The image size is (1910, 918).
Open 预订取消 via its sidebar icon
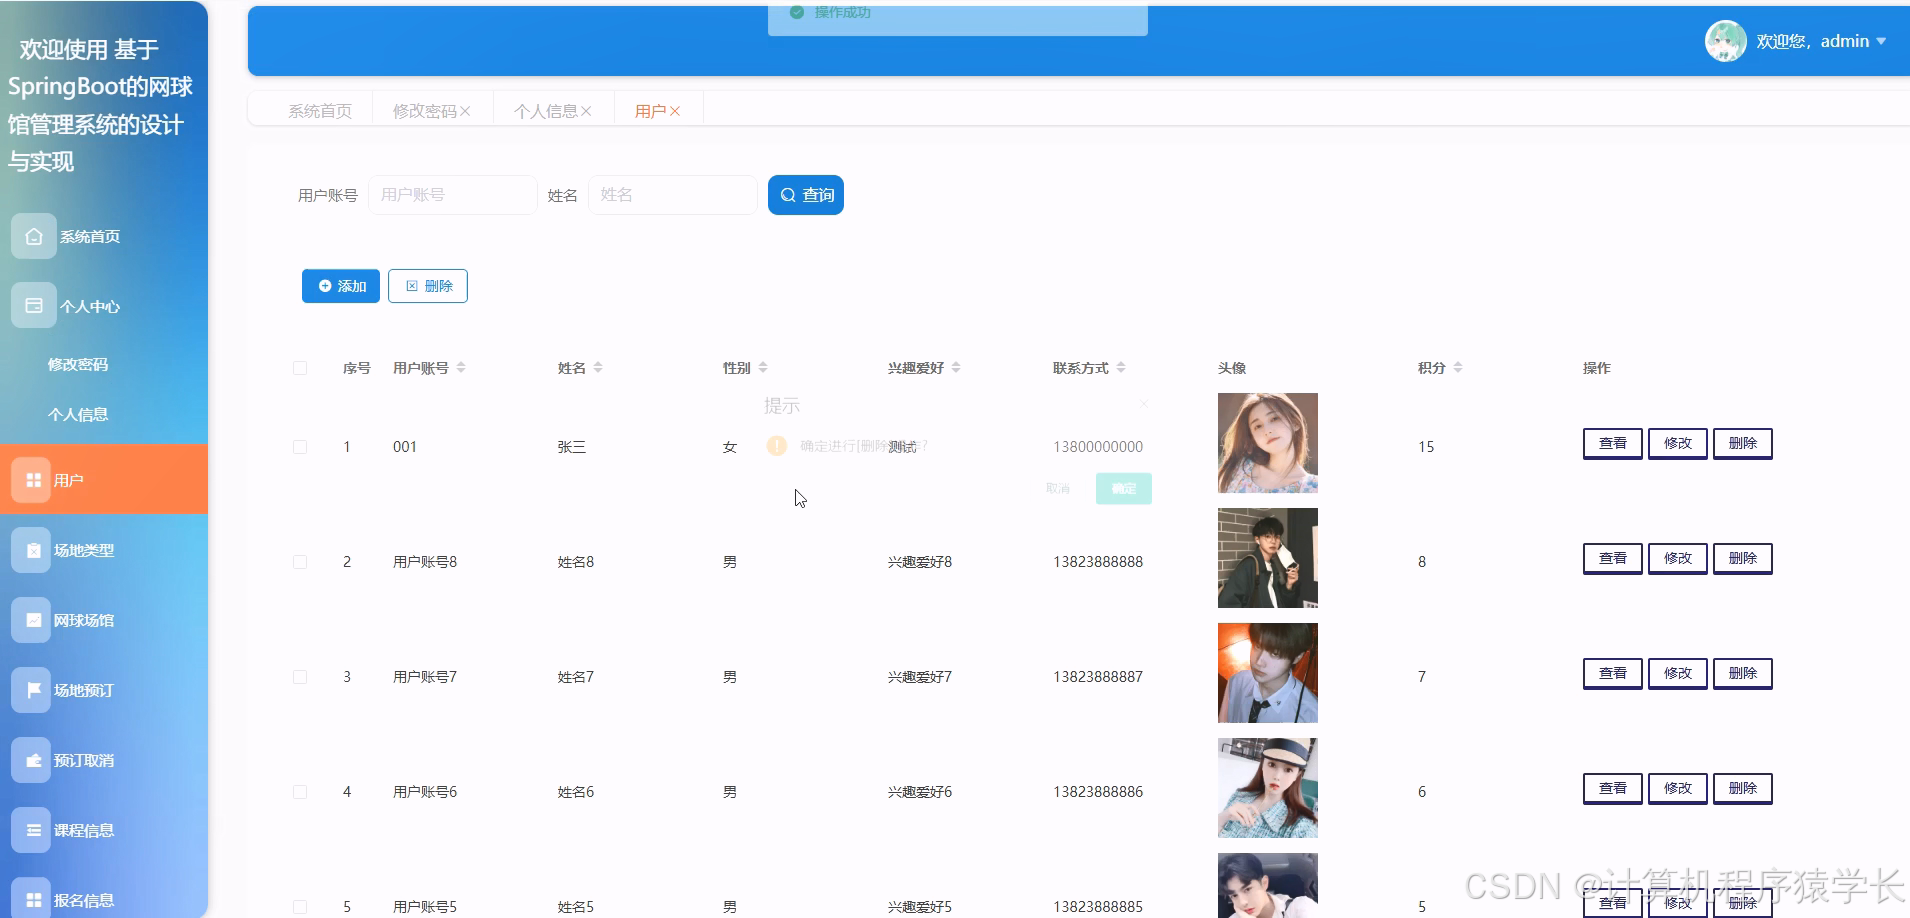coord(33,759)
